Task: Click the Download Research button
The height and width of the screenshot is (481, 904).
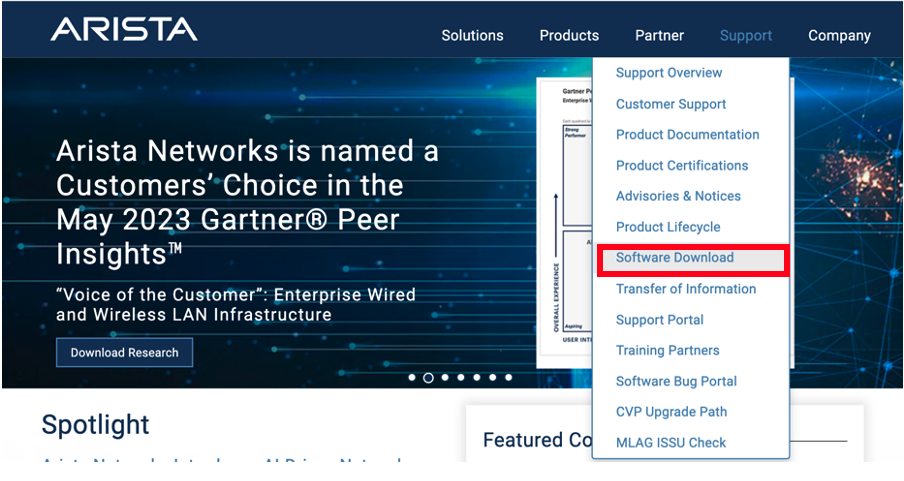Action: point(125,353)
